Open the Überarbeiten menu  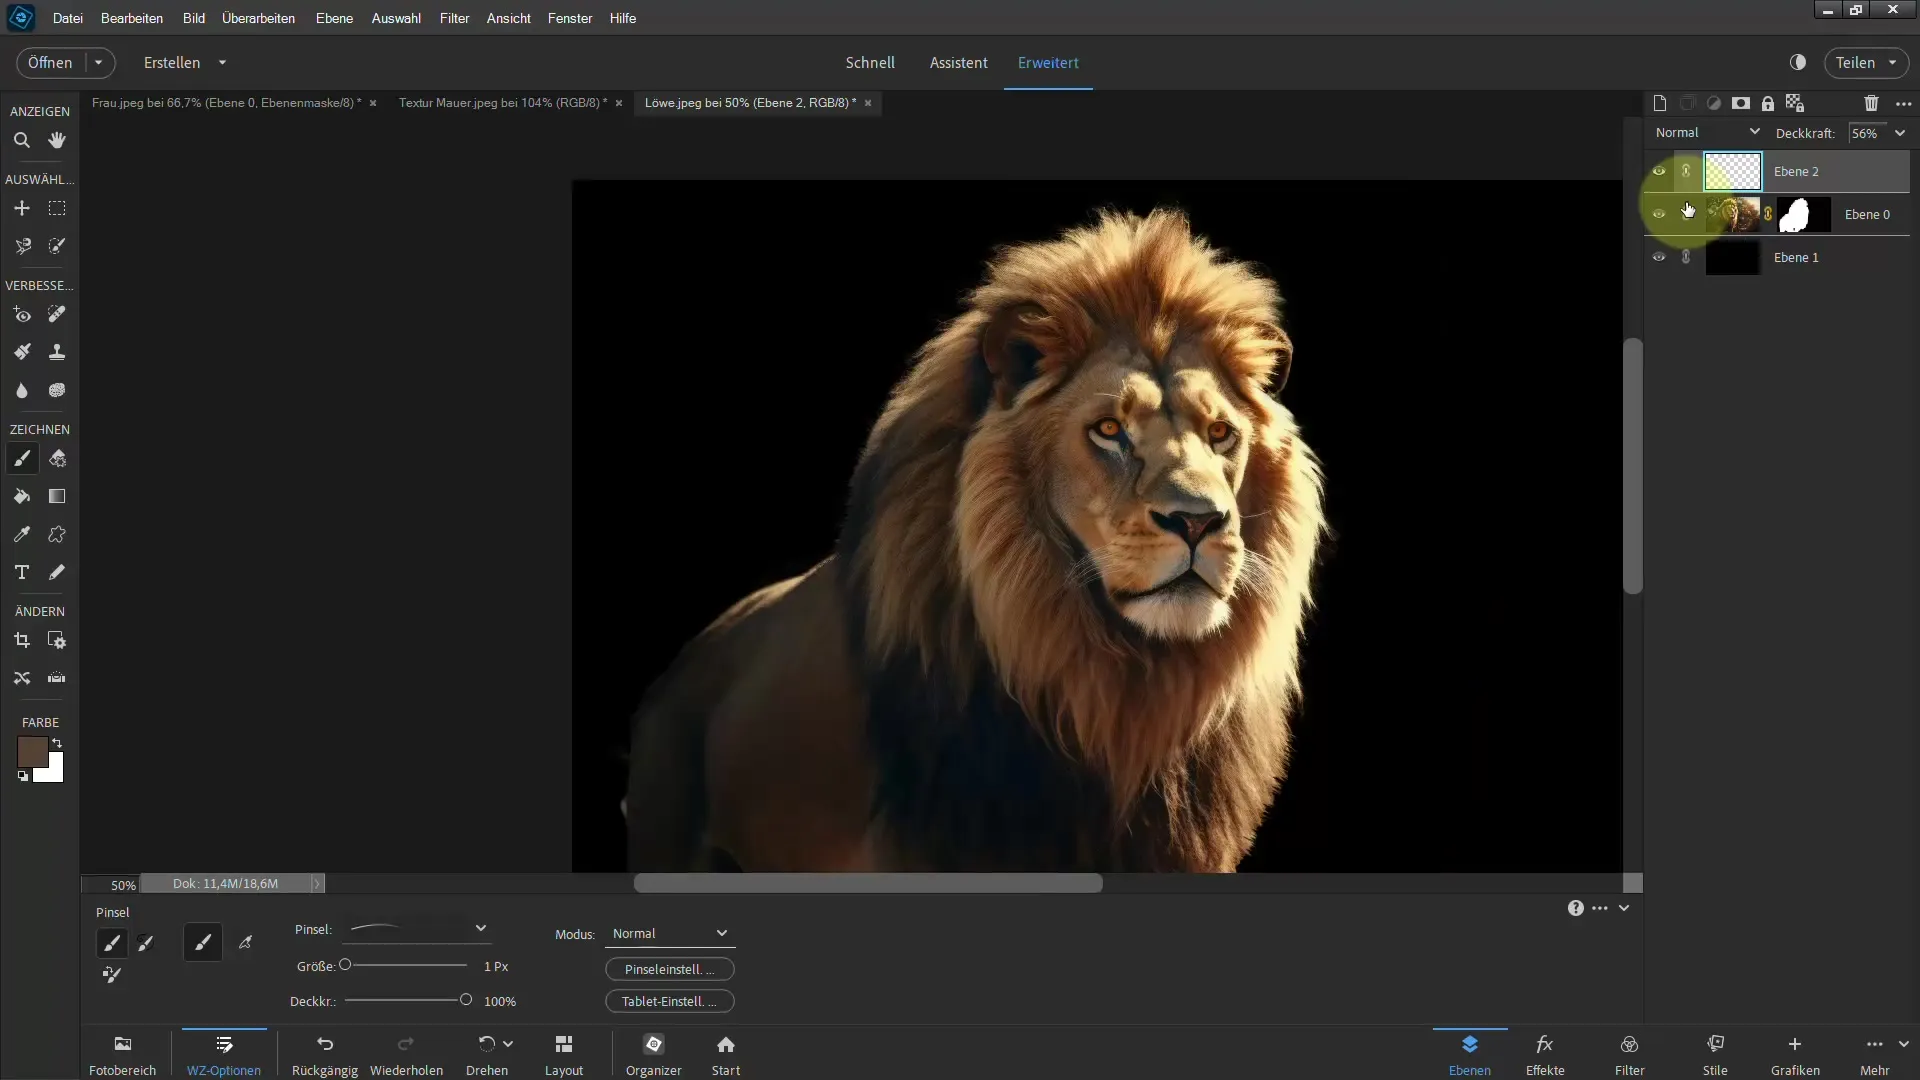tap(258, 18)
